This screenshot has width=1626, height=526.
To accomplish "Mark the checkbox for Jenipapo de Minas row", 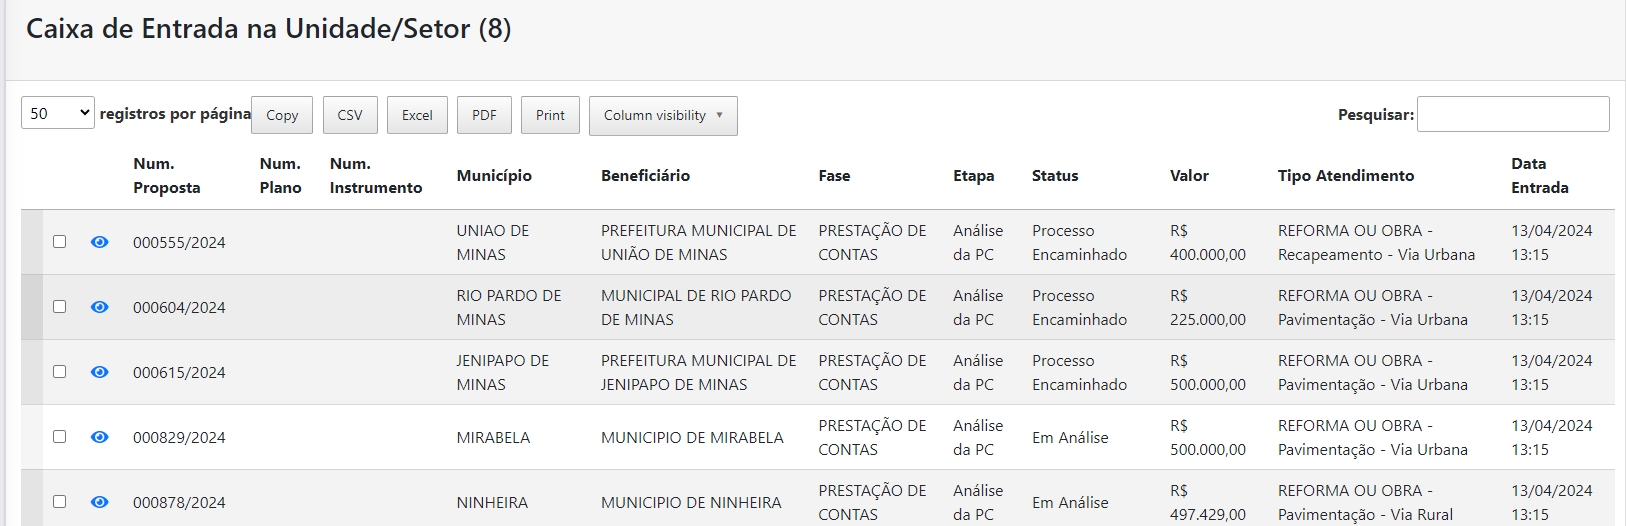I will [x=59, y=372].
